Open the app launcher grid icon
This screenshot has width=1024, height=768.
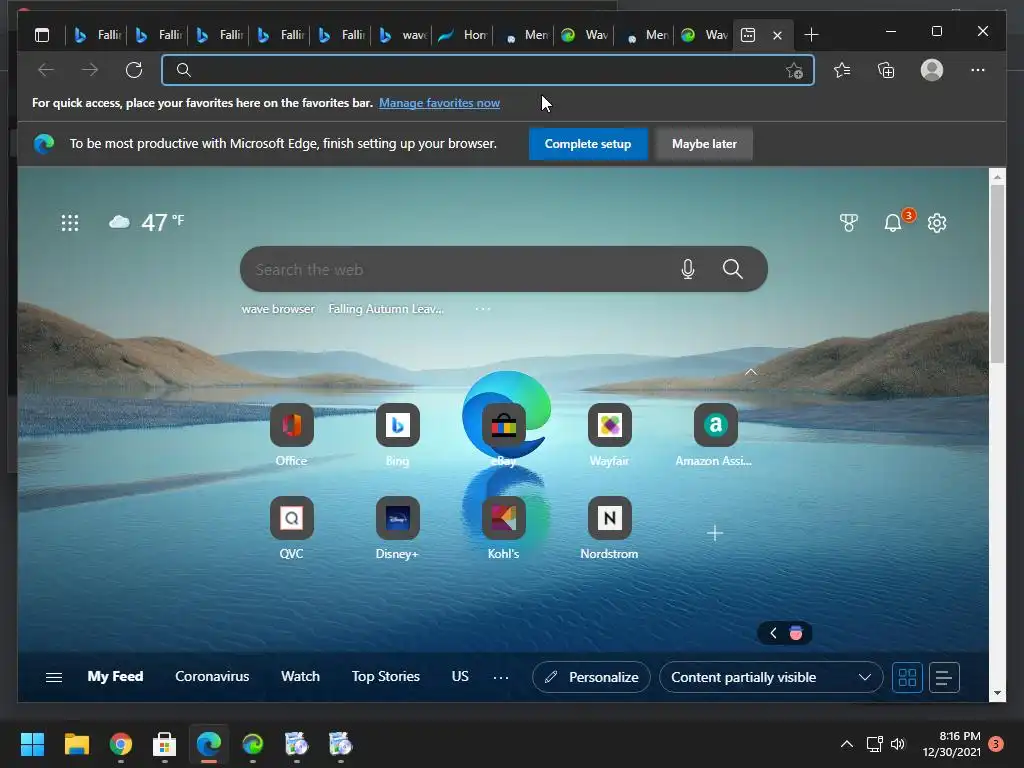[x=70, y=223]
